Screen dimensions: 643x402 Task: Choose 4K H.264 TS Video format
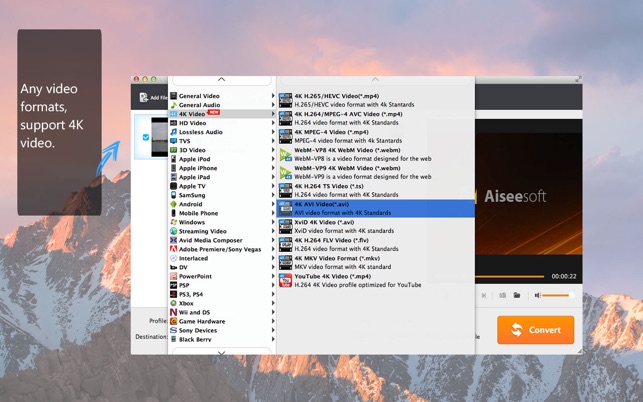click(x=376, y=190)
